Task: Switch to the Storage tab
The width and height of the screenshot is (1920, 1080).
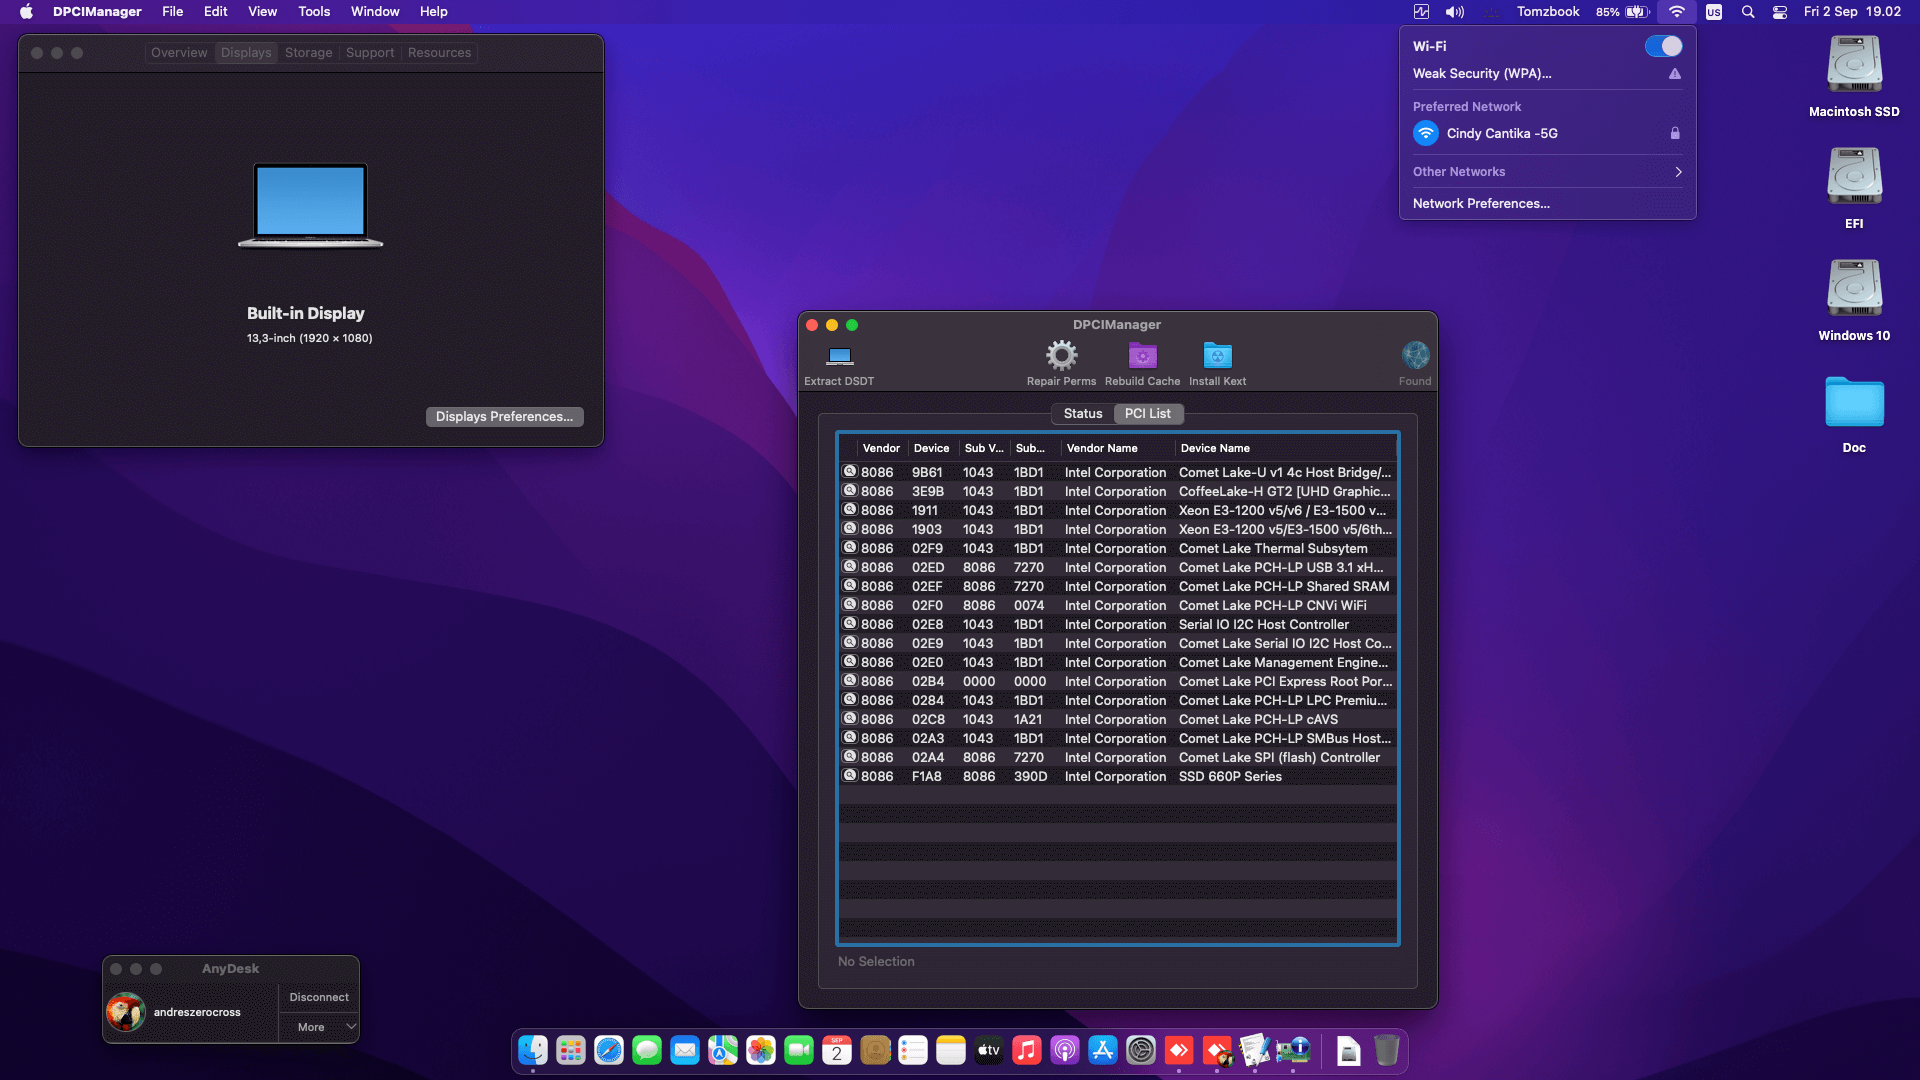Action: coord(308,53)
